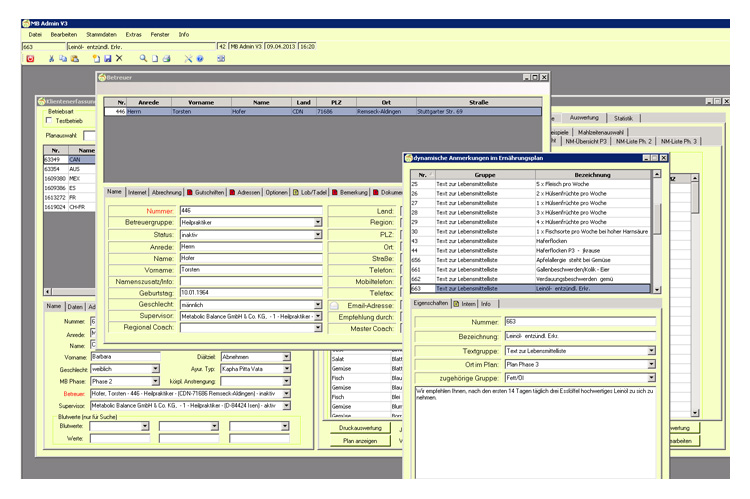Click the Cut scissors icon

point(51,59)
